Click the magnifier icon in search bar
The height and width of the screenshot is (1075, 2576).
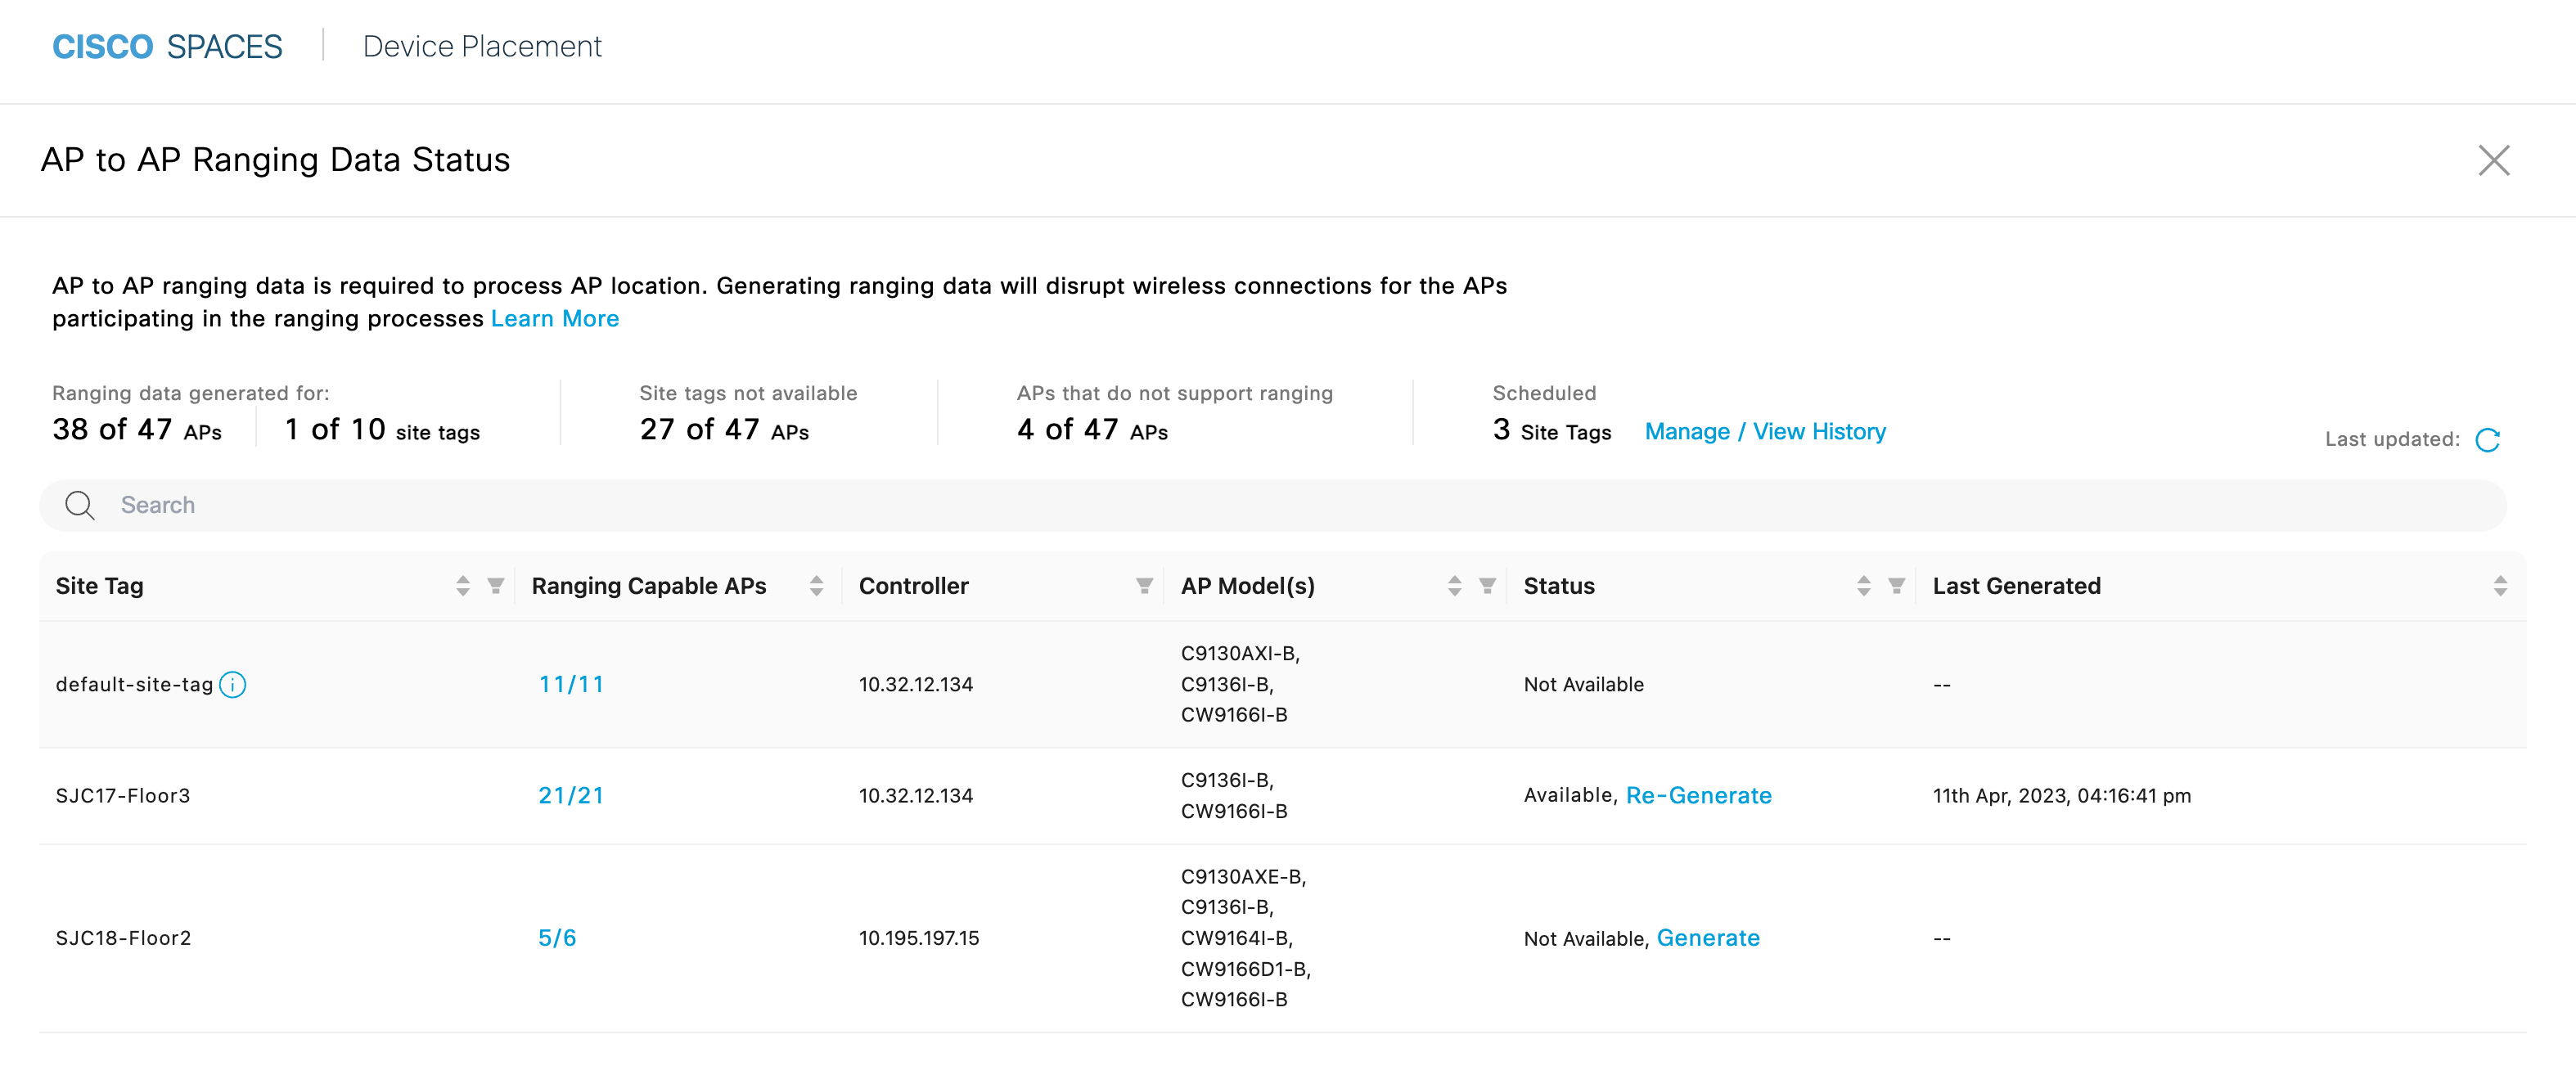pyautogui.click(x=80, y=505)
